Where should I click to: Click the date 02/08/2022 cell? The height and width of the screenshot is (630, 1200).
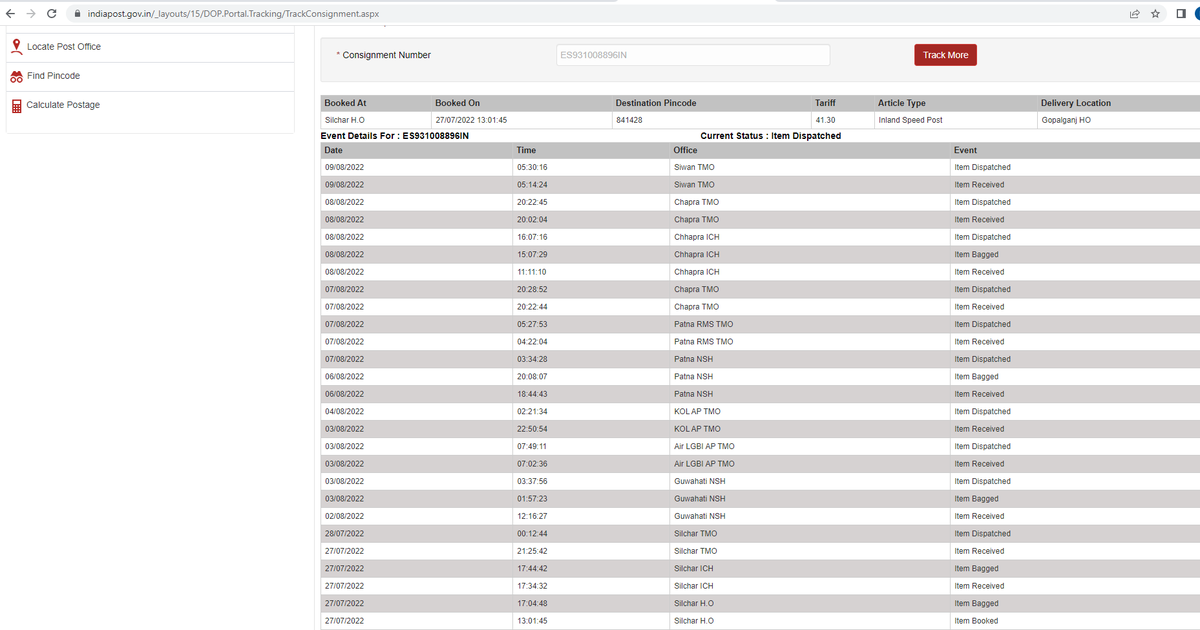coord(344,516)
